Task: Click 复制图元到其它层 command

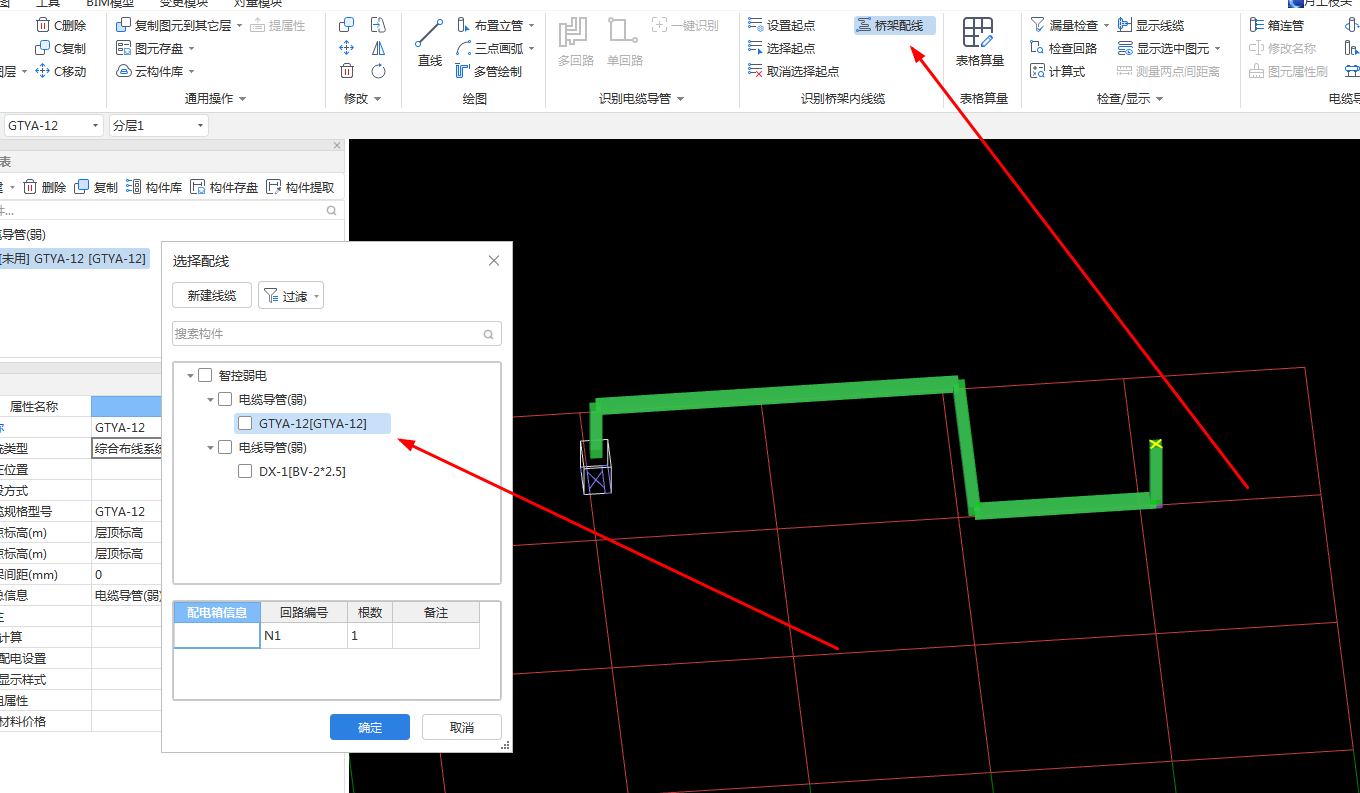Action: (179, 25)
